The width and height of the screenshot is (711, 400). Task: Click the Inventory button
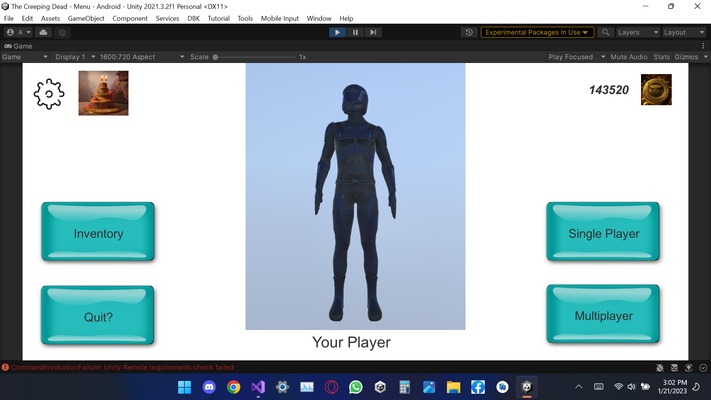point(98,232)
